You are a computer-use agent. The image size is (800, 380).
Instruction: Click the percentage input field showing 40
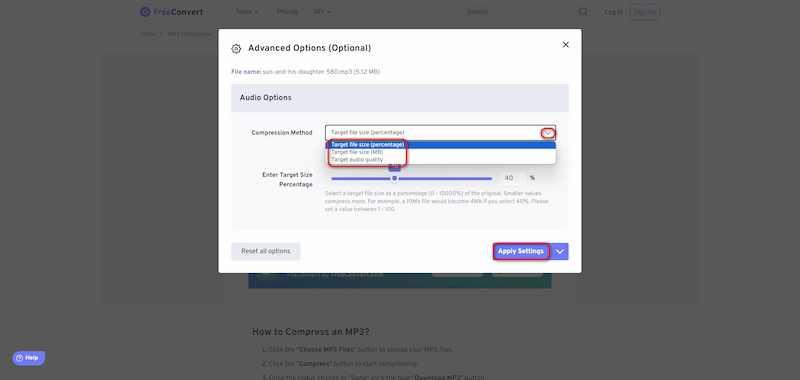coord(513,178)
